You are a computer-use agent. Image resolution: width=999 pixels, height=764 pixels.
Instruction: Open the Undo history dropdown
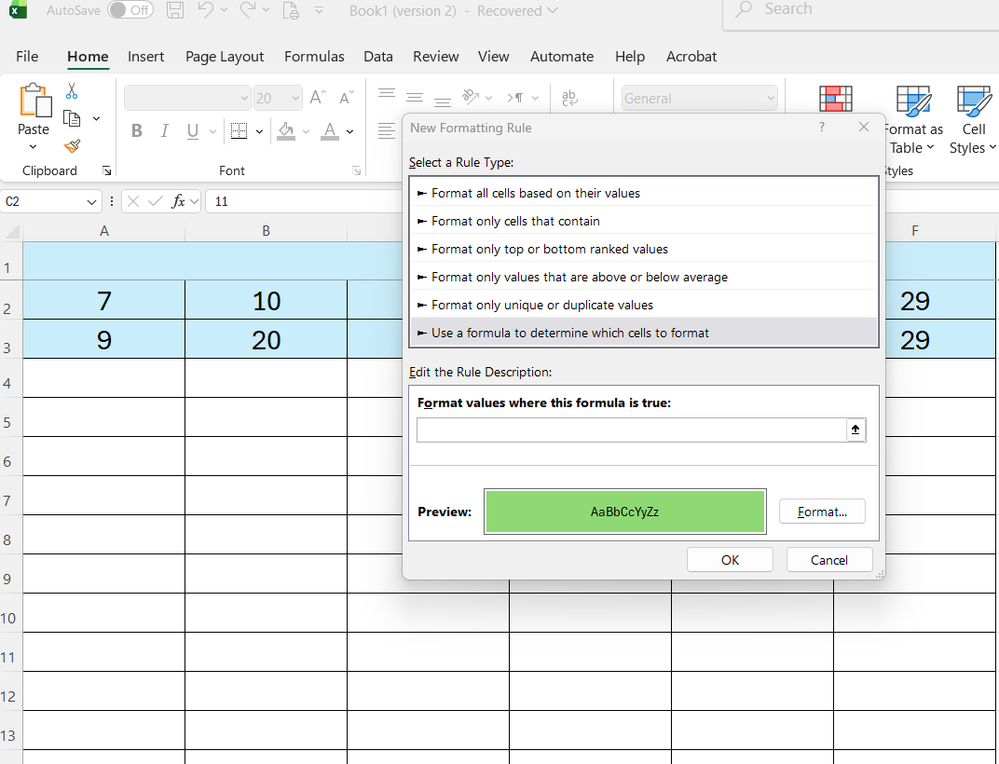tap(224, 10)
